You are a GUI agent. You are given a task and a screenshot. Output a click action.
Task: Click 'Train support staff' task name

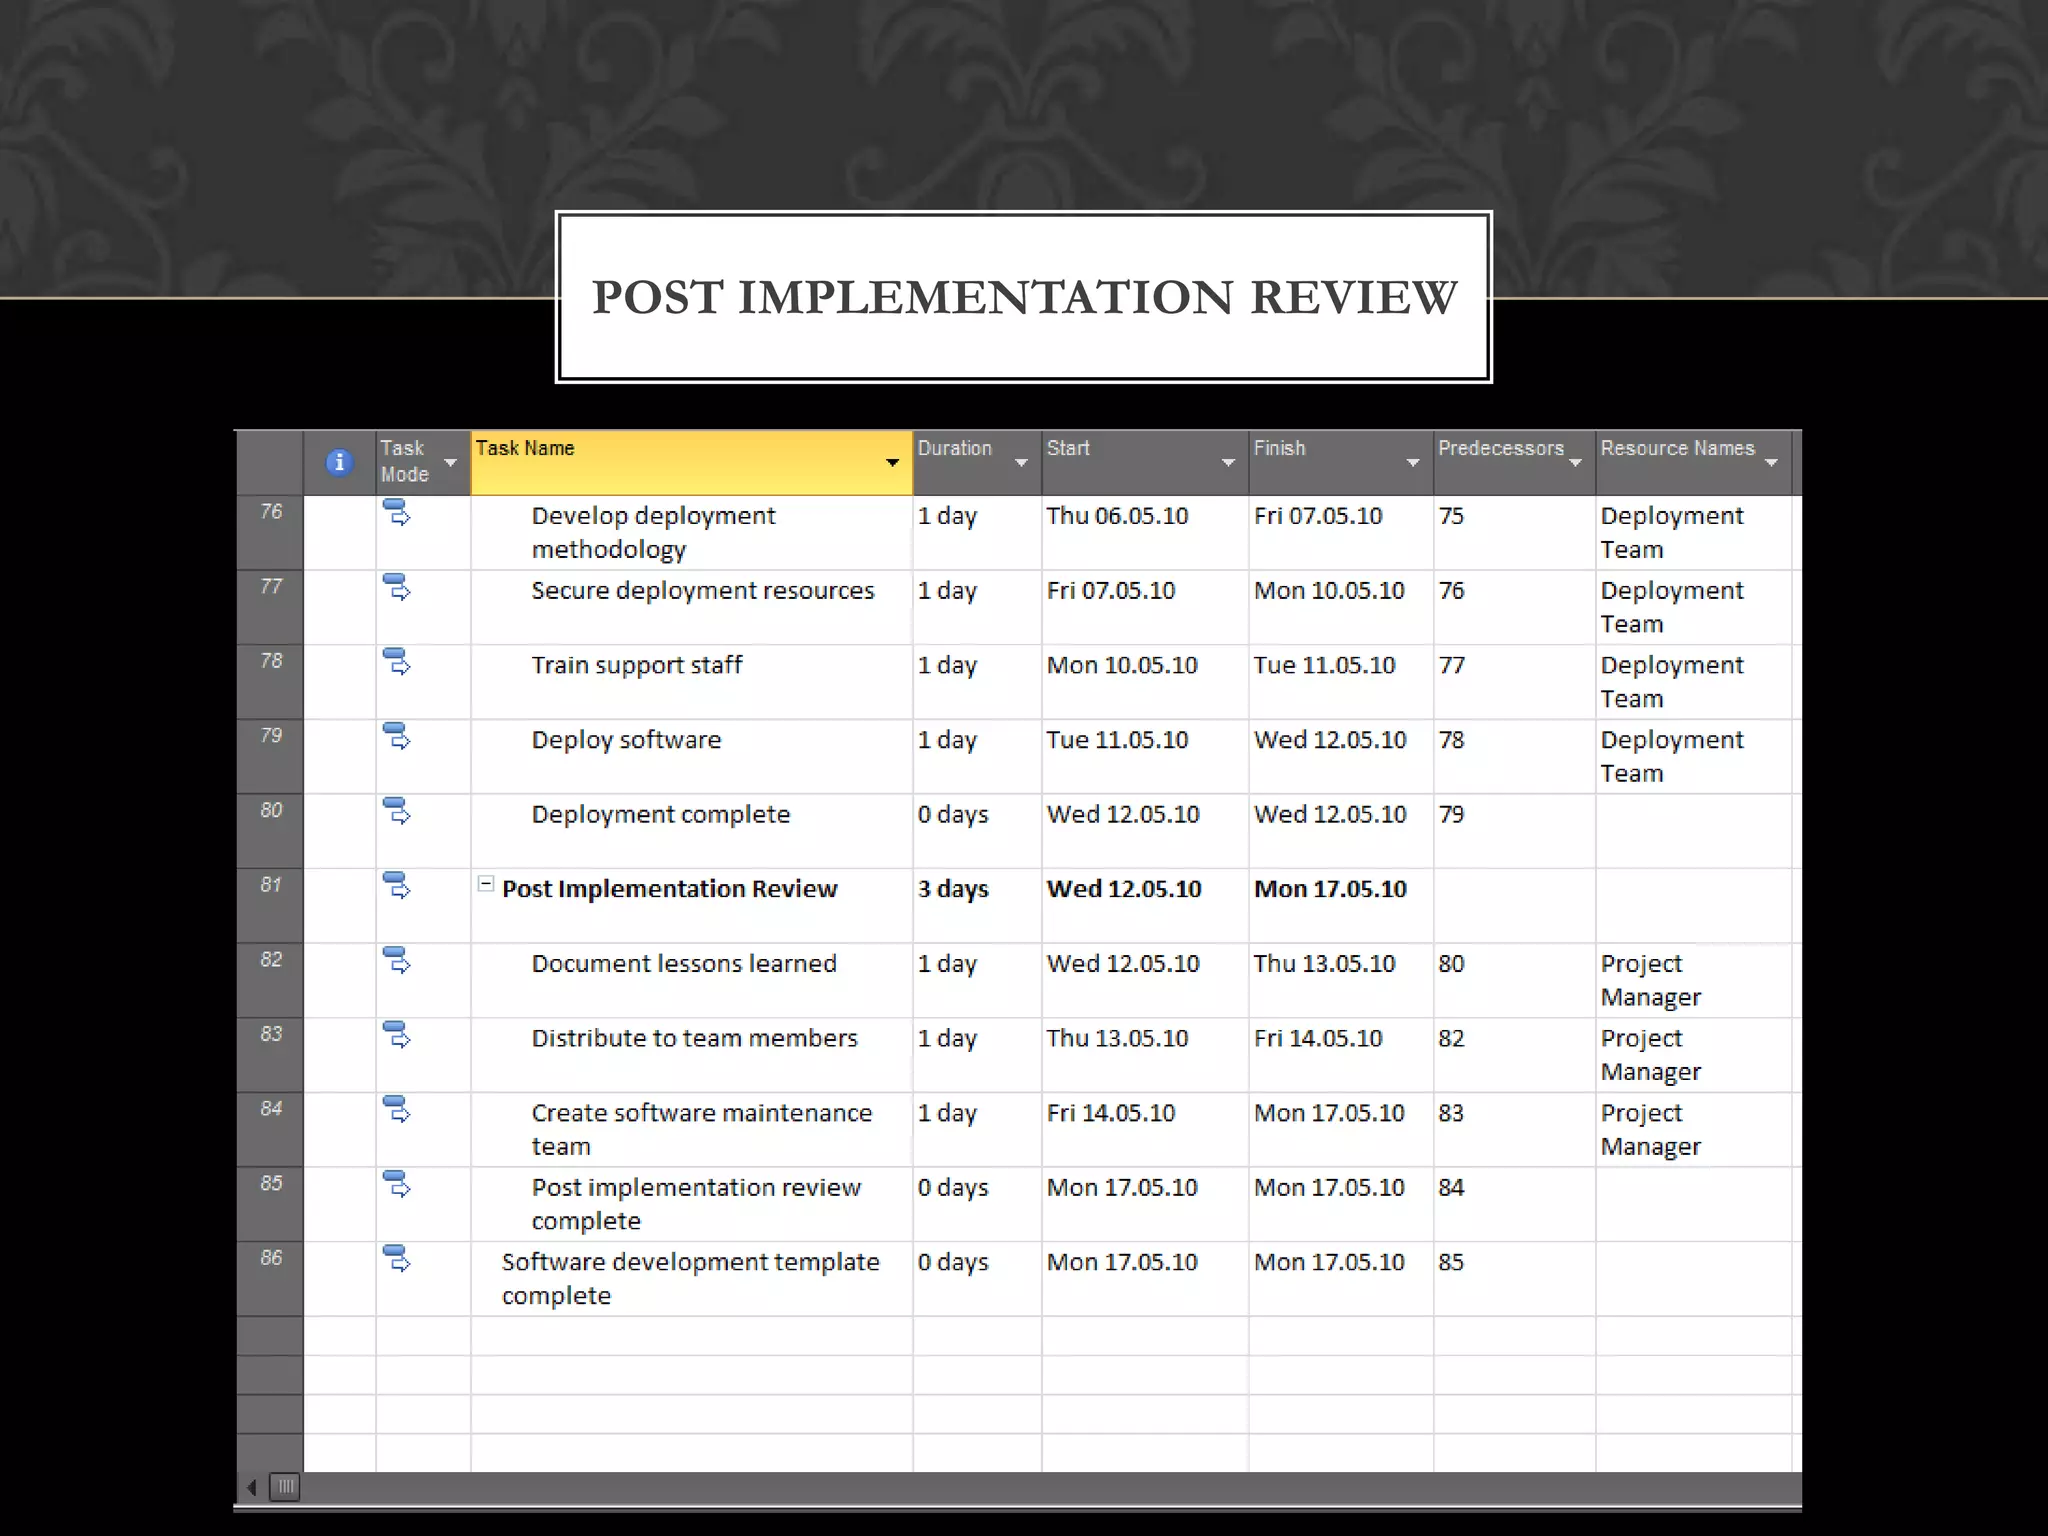point(636,665)
